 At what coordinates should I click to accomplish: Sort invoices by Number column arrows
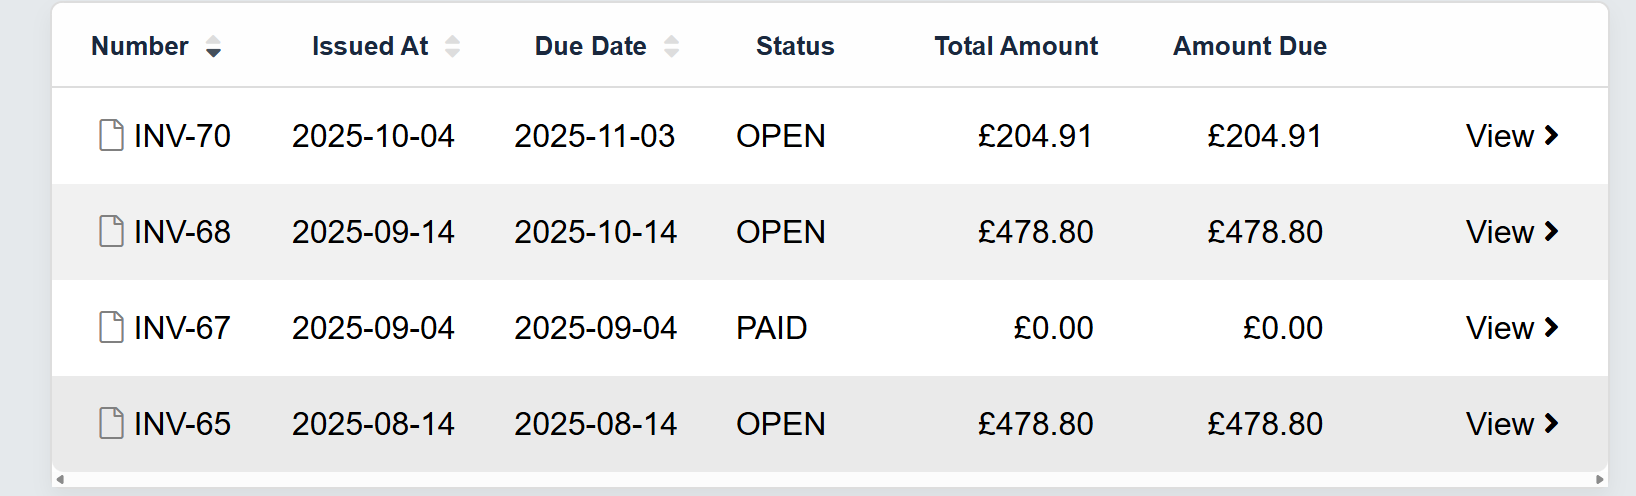click(213, 47)
